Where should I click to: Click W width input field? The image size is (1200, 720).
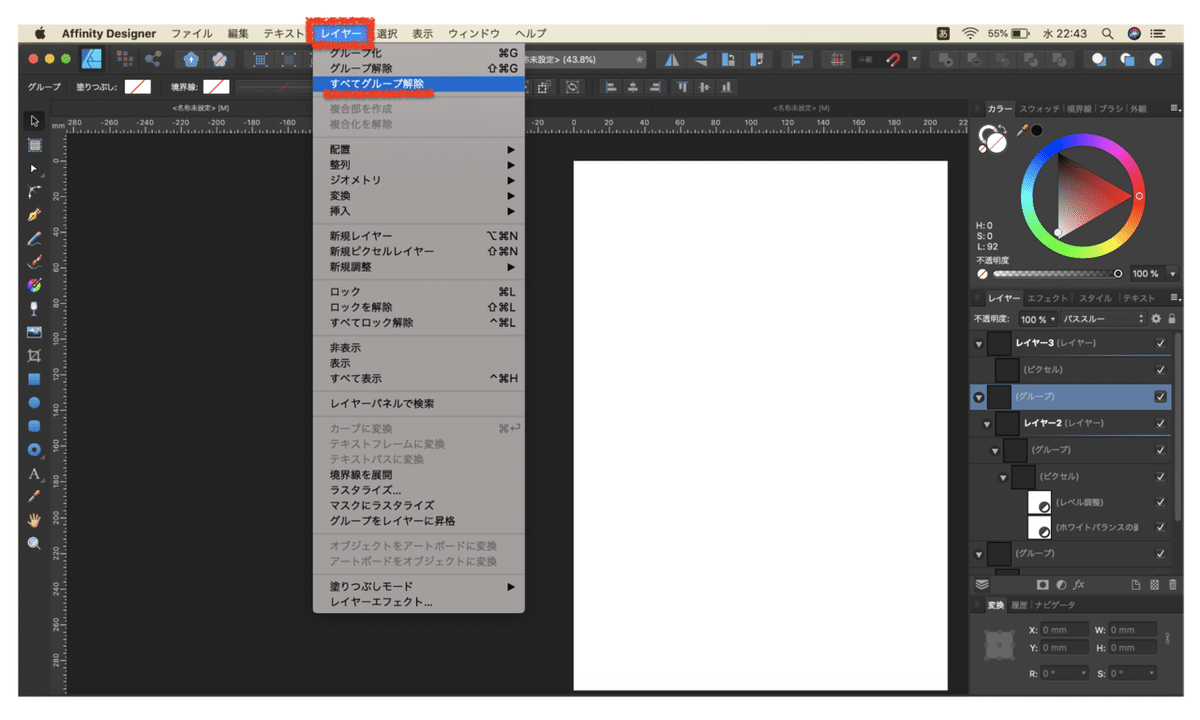point(1132,630)
